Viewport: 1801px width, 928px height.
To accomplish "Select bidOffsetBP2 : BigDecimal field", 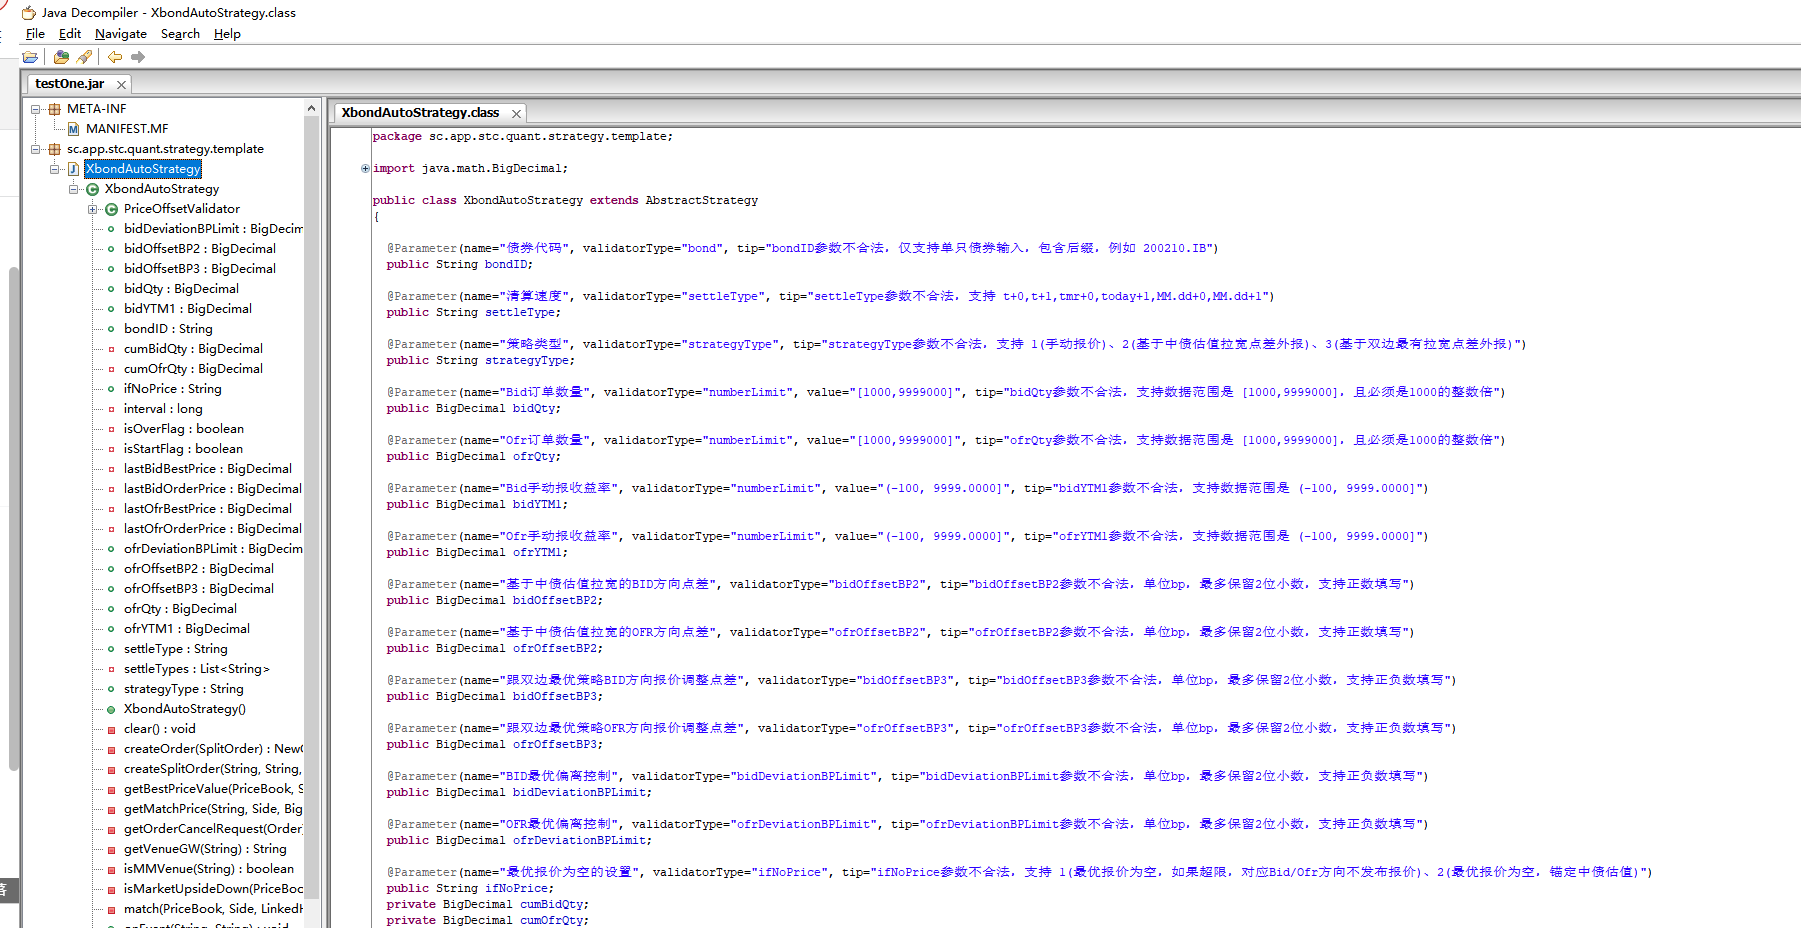I will click(200, 249).
